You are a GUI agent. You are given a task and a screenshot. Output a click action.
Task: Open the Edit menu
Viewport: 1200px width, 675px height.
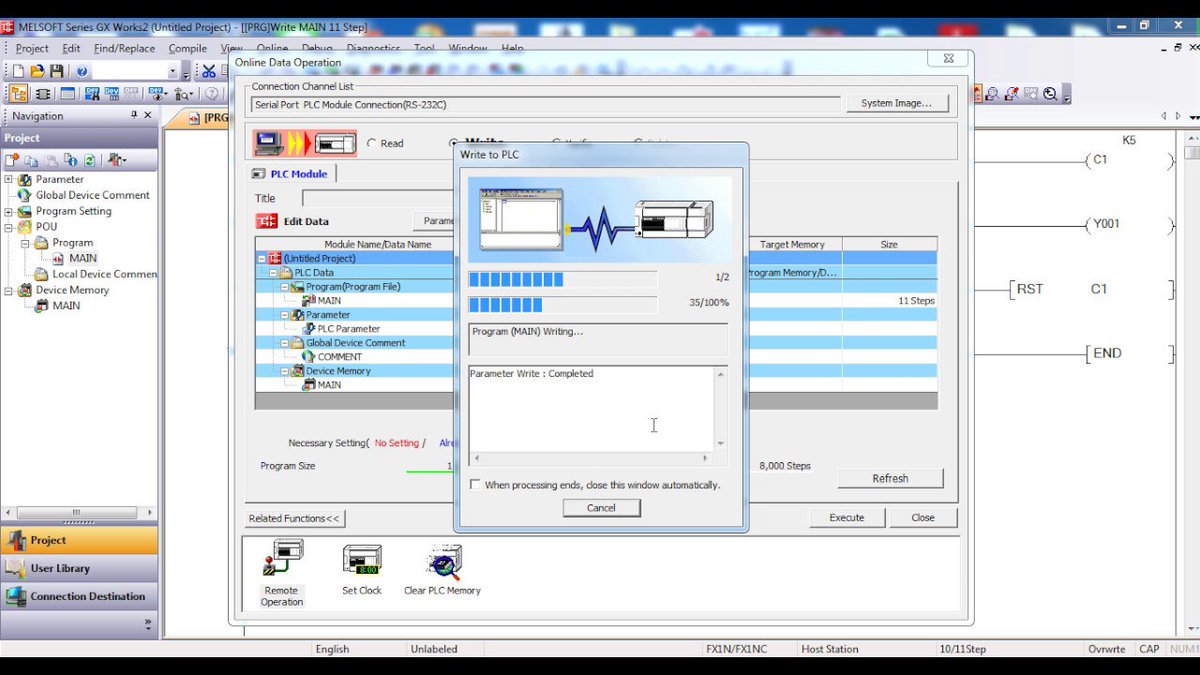pyautogui.click(x=71, y=48)
